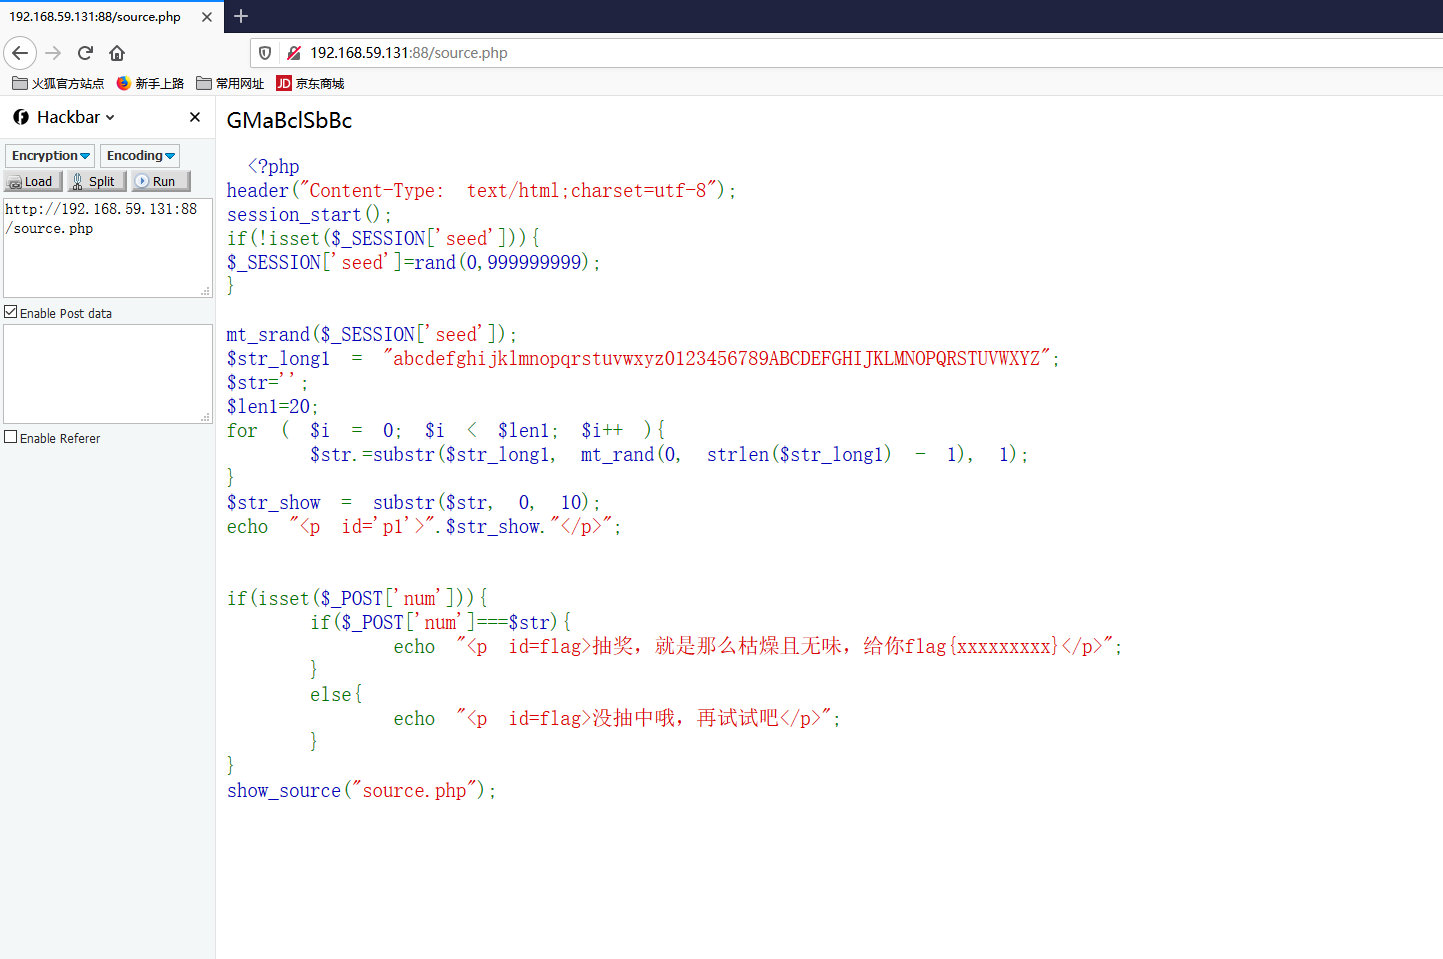
Task: Go to the browser home page
Action: tap(117, 53)
